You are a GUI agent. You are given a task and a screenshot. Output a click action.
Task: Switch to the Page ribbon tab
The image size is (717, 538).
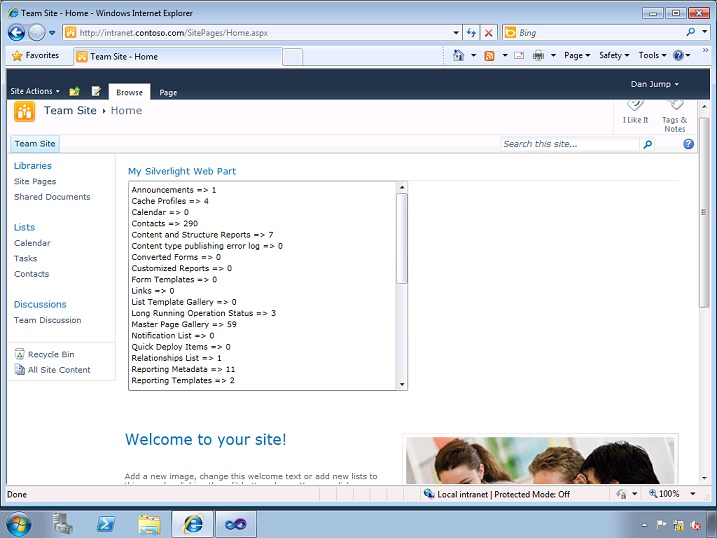(x=168, y=92)
